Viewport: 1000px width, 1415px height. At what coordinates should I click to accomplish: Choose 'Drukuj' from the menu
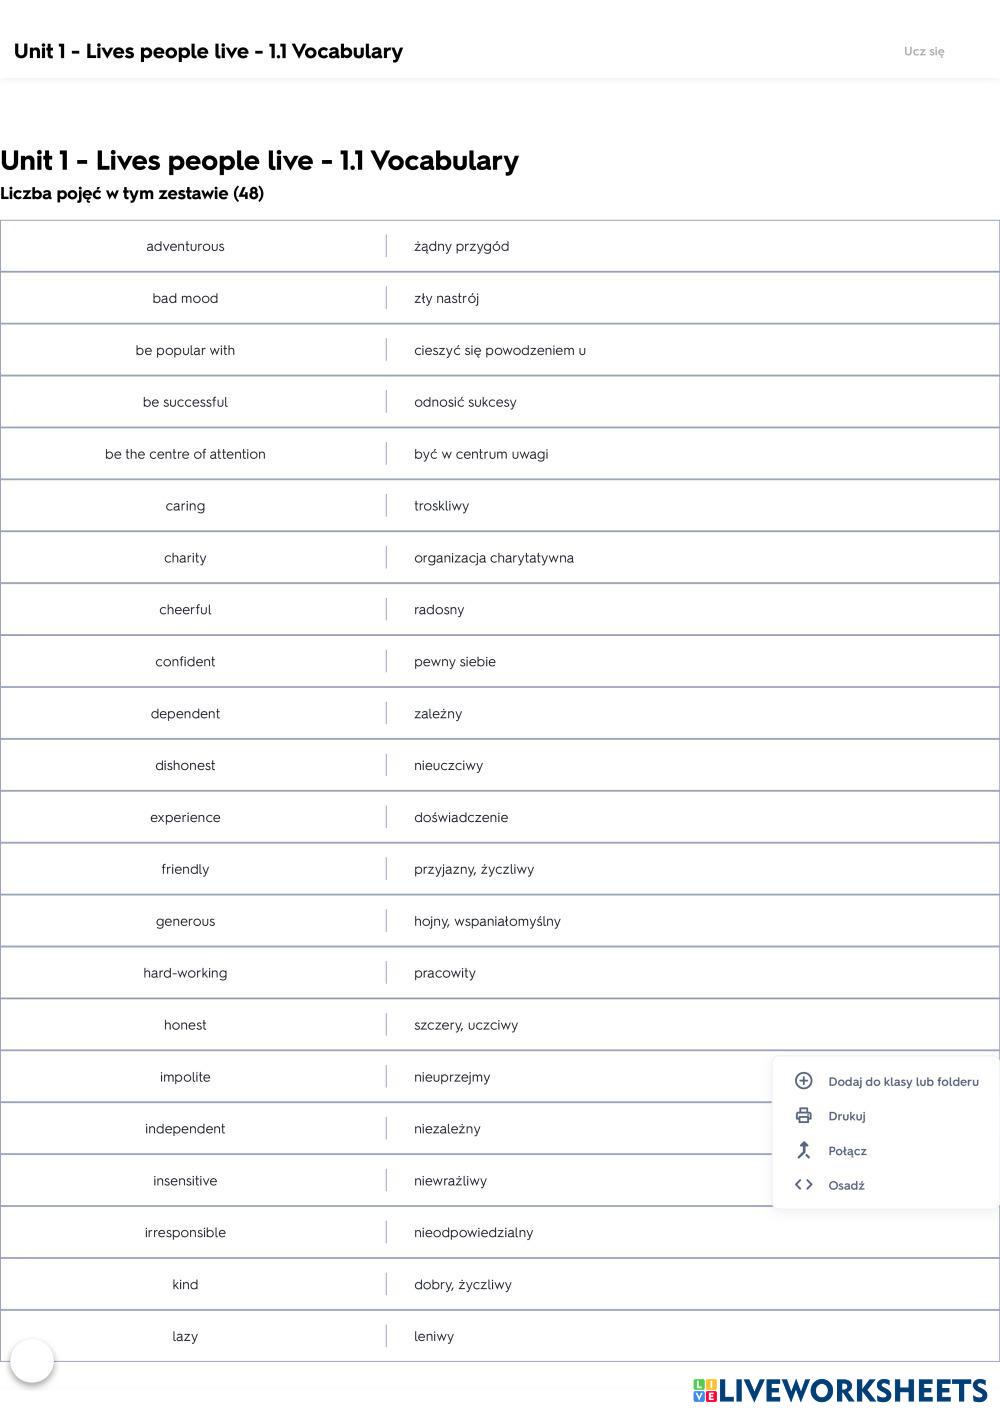tap(846, 1116)
